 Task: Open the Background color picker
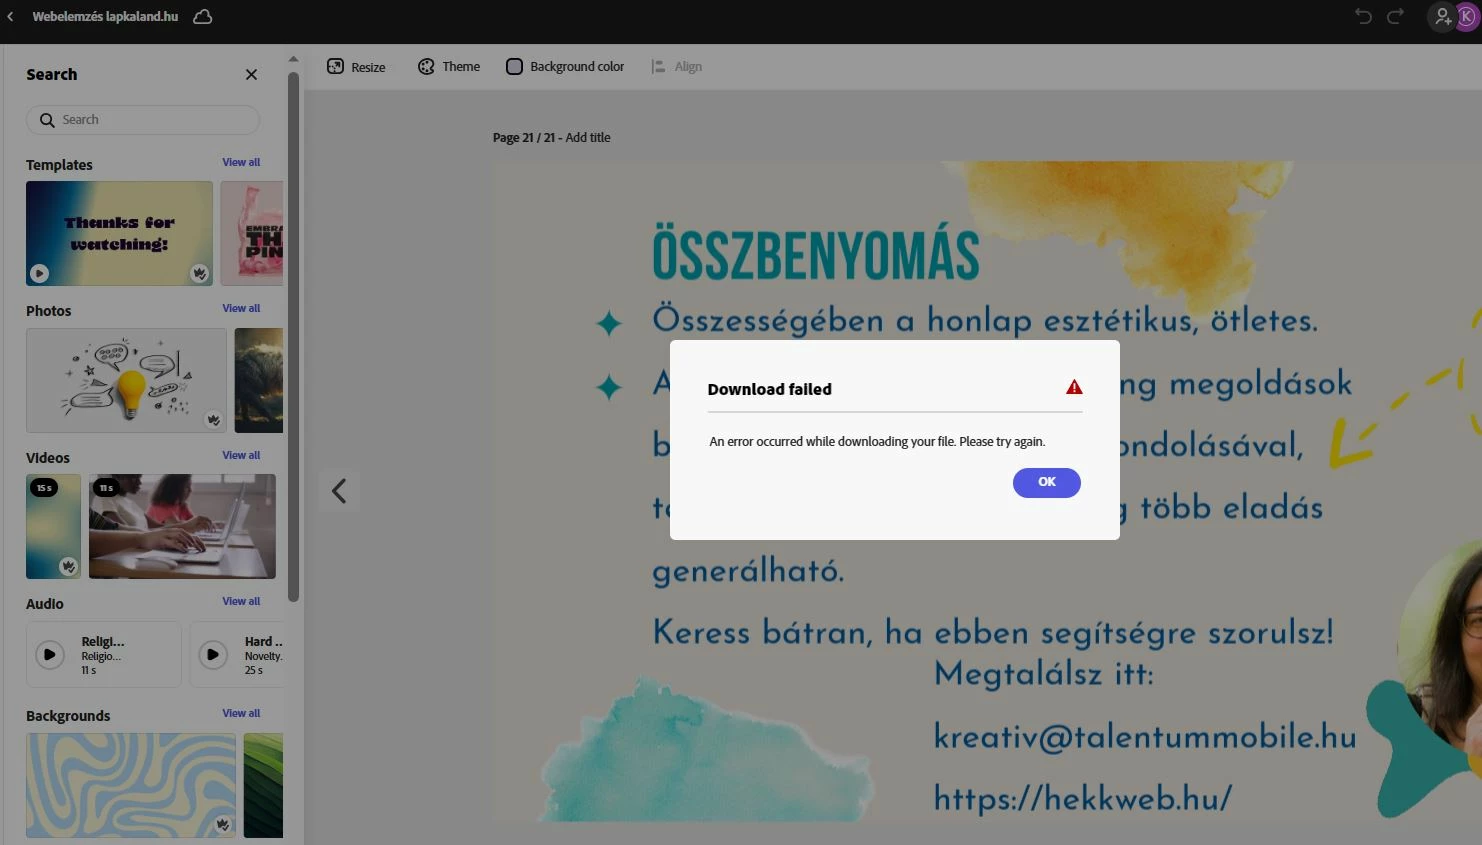pos(565,67)
